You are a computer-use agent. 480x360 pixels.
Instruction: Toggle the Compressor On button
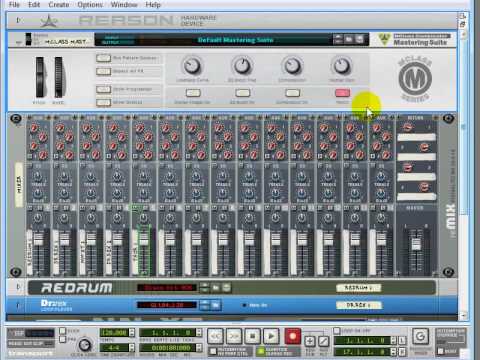(292, 93)
